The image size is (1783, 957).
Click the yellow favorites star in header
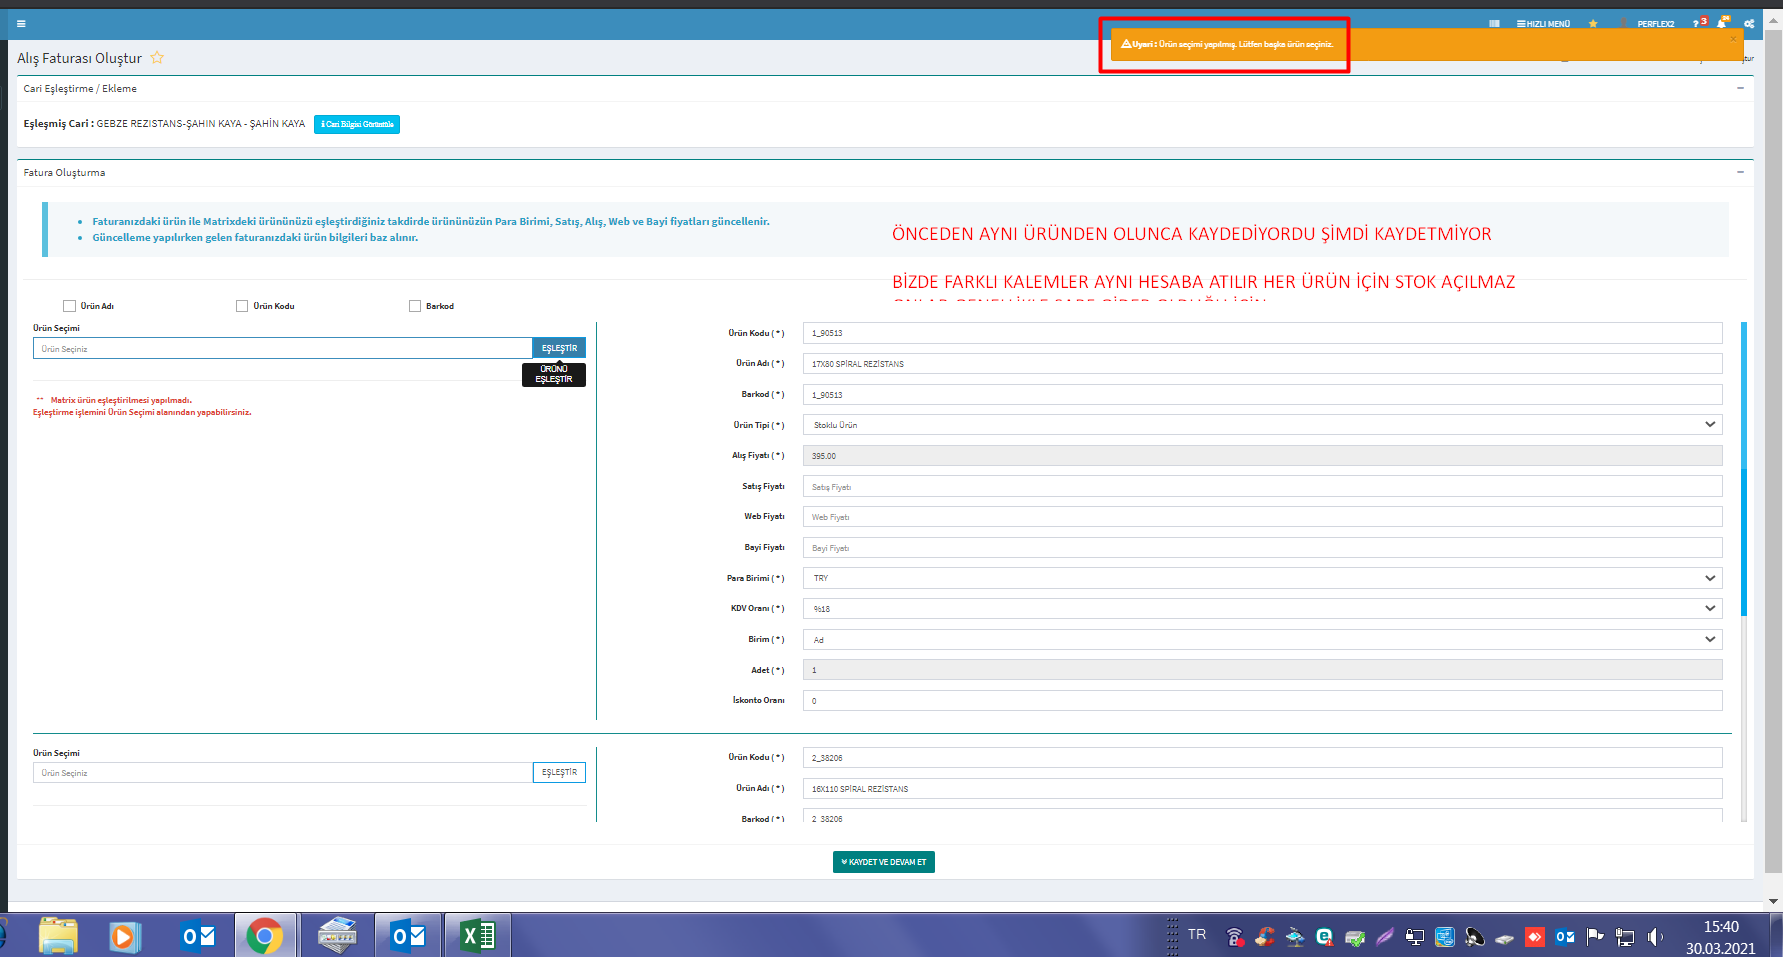[x=1593, y=24]
